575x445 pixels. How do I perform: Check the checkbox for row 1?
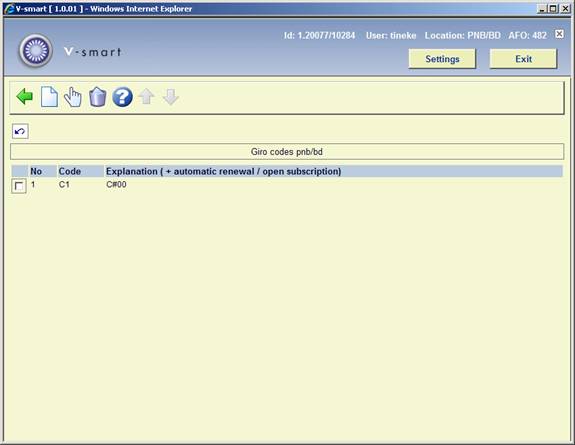19,186
